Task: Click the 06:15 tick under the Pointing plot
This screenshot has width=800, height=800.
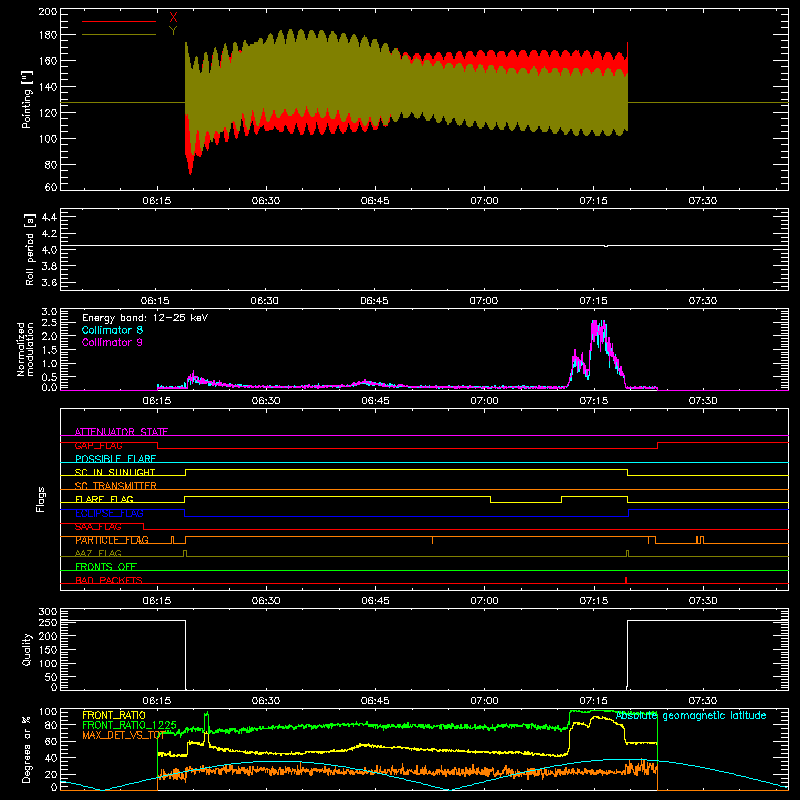Action: (157, 201)
